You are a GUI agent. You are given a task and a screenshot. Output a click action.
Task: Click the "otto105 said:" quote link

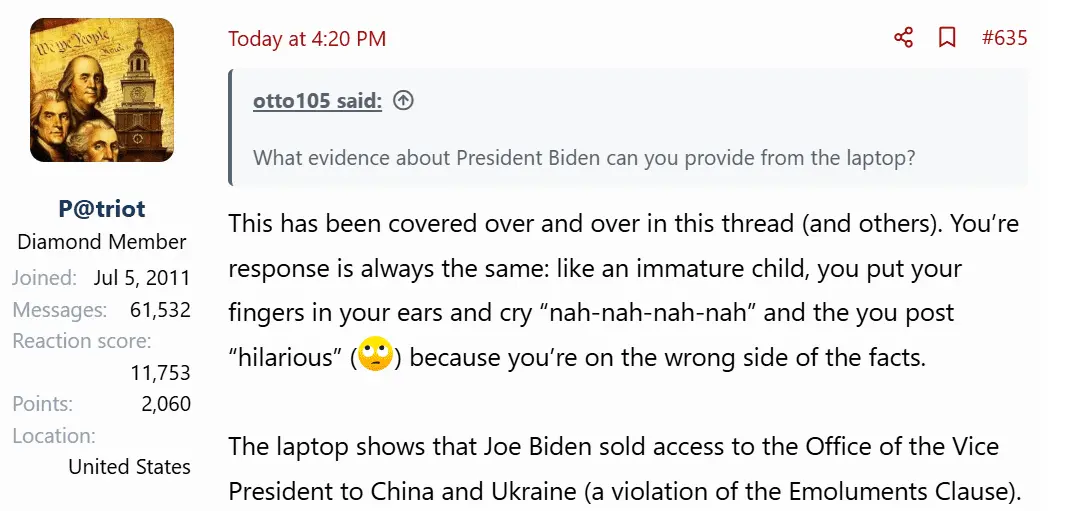click(x=317, y=100)
